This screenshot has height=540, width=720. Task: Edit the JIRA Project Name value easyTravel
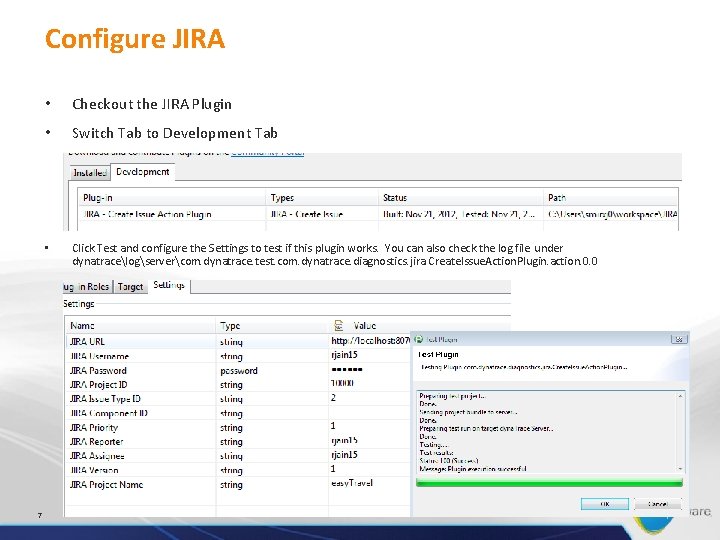pyautogui.click(x=352, y=483)
